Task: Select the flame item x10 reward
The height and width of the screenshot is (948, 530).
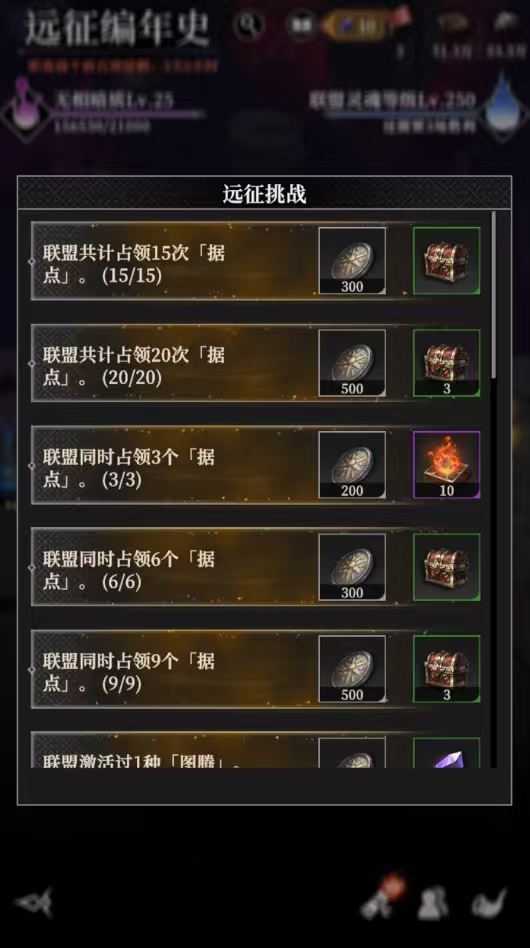Action: click(x=447, y=465)
